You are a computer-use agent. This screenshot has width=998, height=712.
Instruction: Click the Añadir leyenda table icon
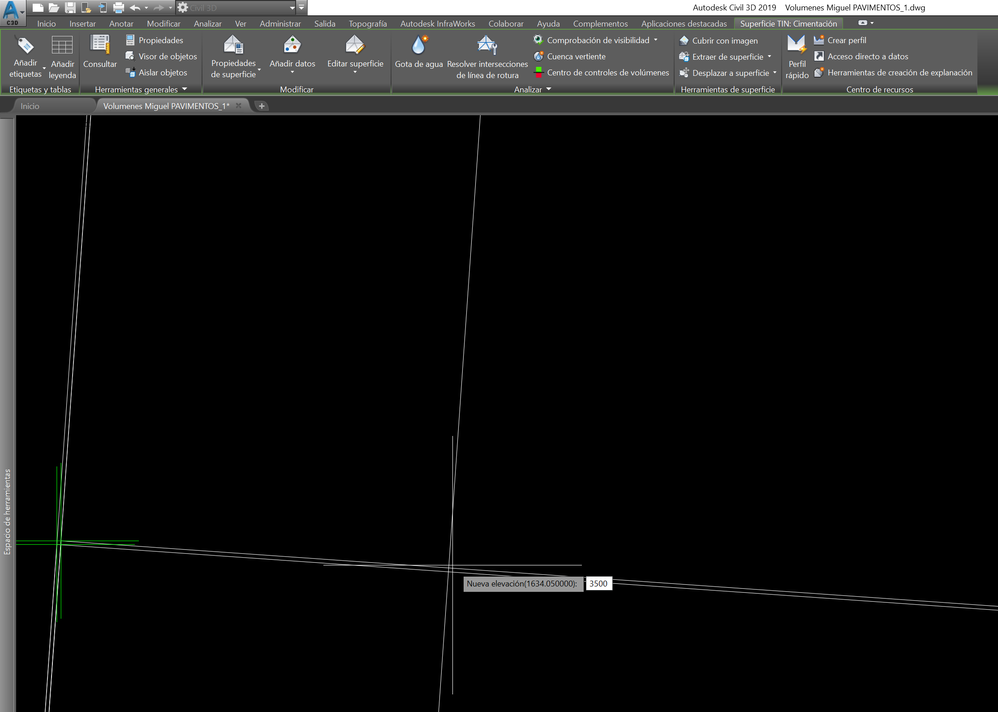[x=62, y=57]
